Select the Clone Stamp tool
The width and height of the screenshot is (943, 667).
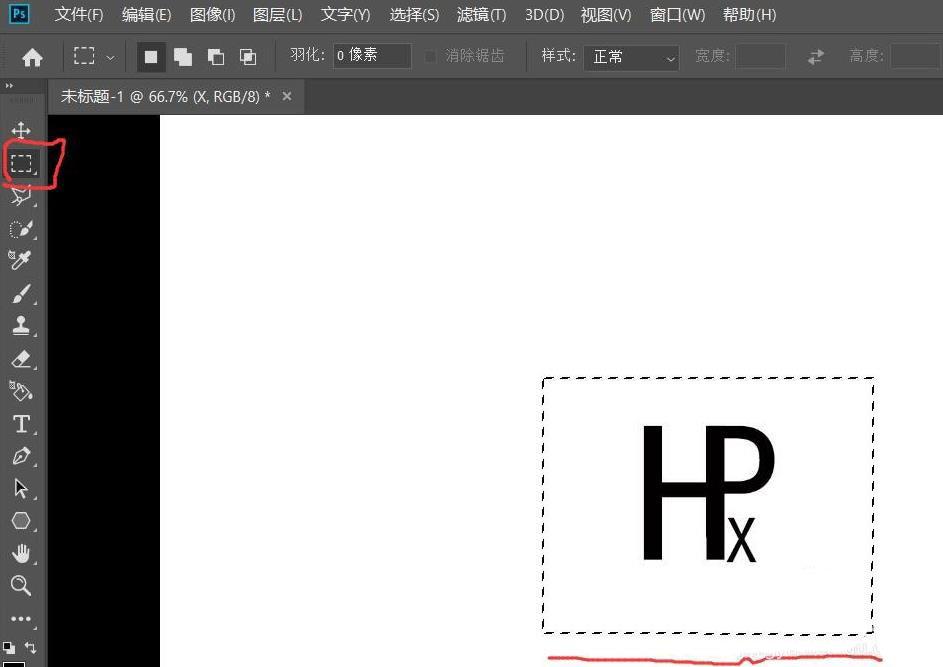pyautogui.click(x=22, y=325)
